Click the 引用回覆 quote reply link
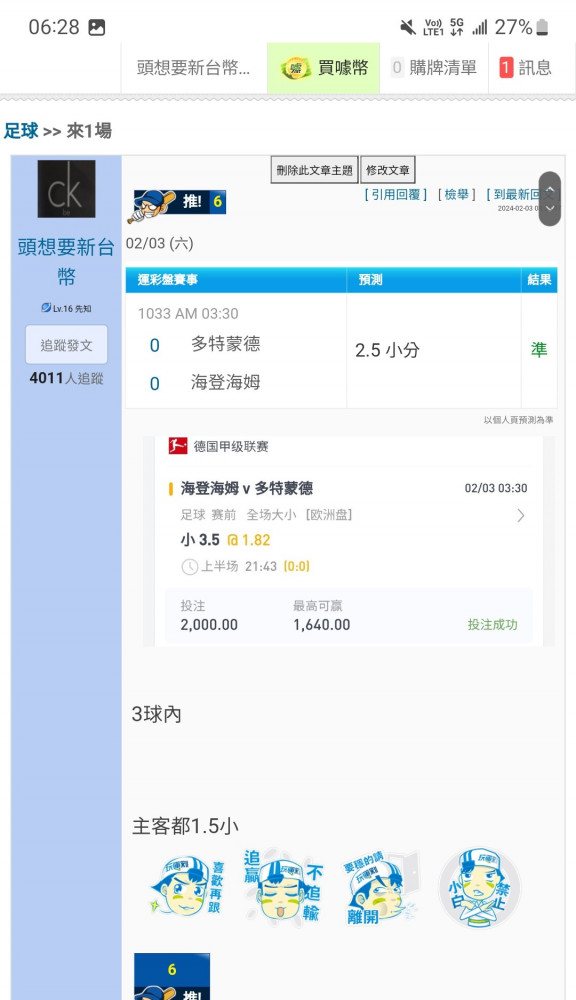 click(x=395, y=195)
